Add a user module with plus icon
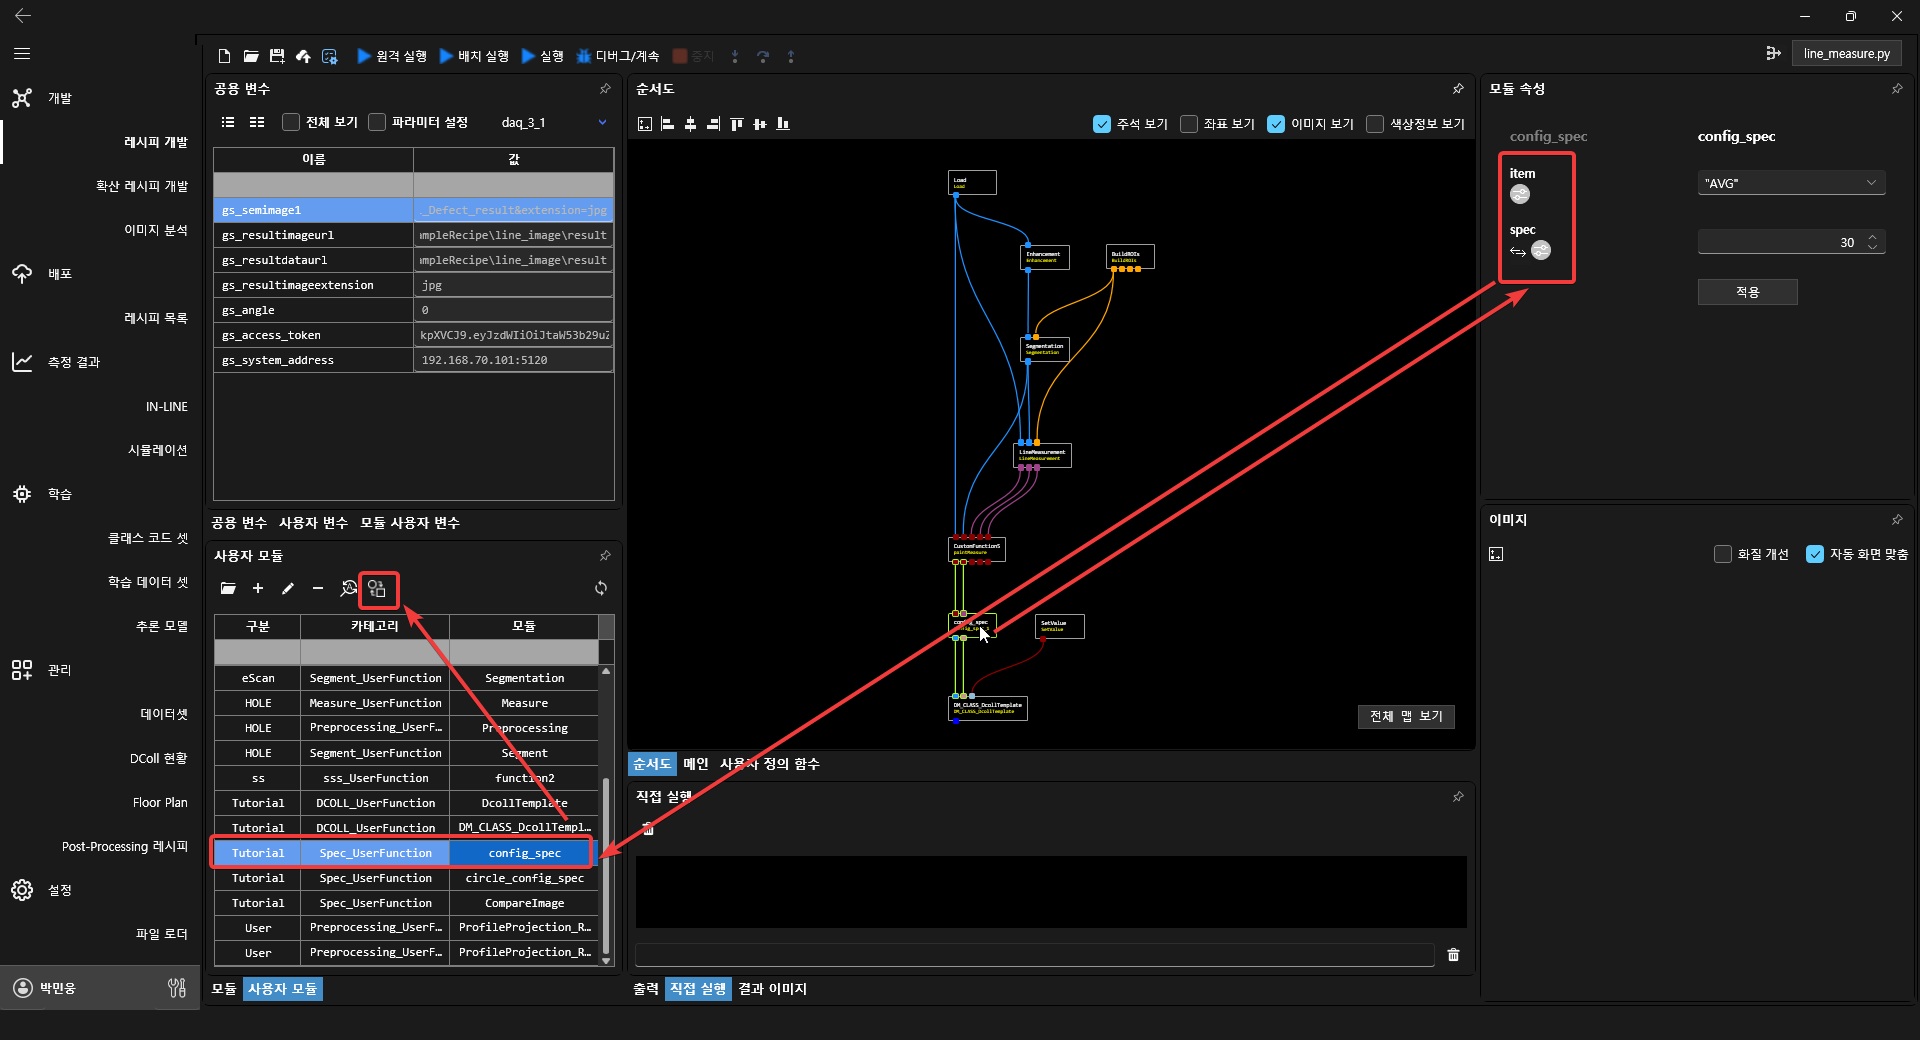This screenshot has height=1040, width=1920. pyautogui.click(x=258, y=588)
